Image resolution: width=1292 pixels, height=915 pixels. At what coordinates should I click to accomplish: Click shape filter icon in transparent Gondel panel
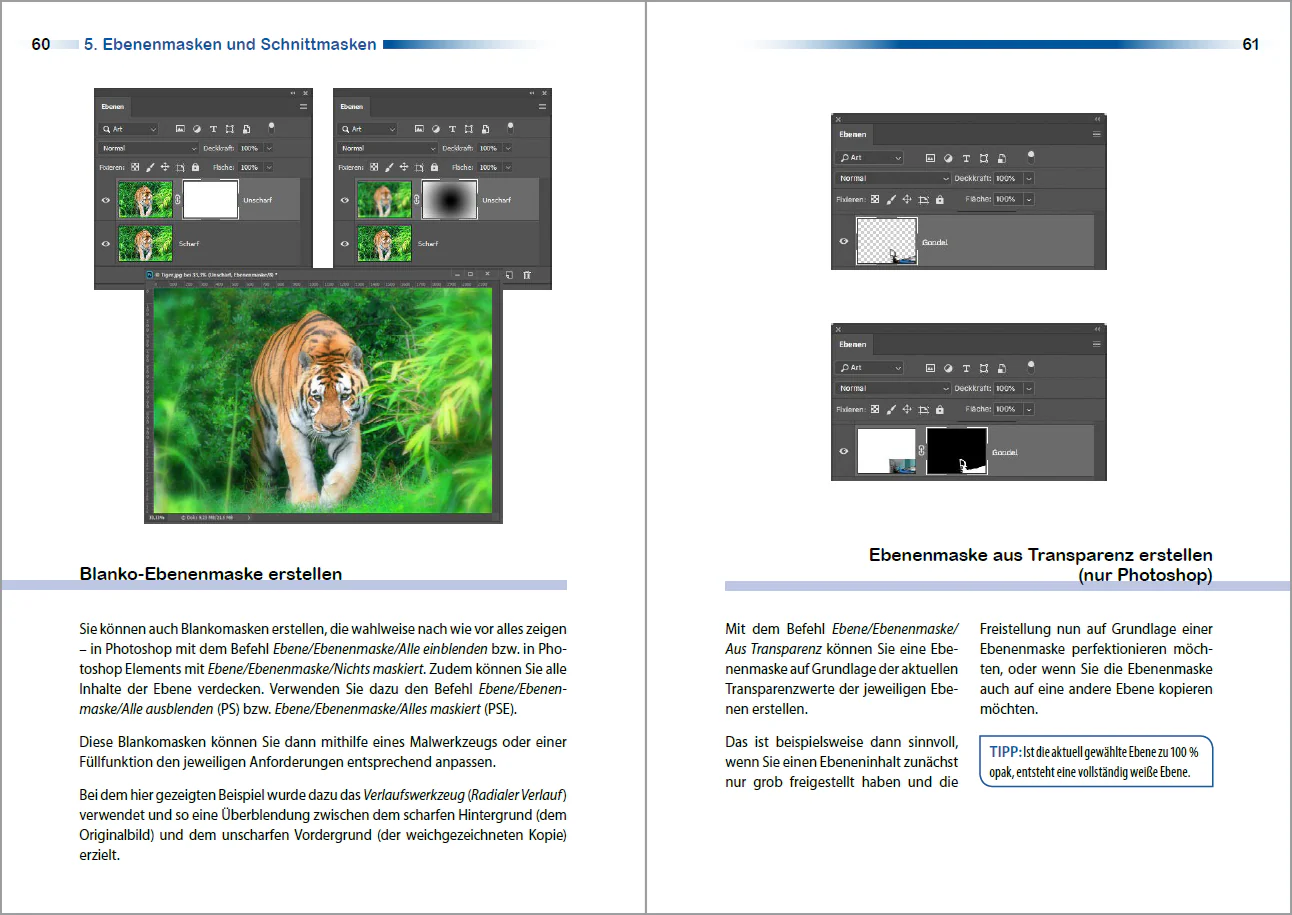(984, 158)
